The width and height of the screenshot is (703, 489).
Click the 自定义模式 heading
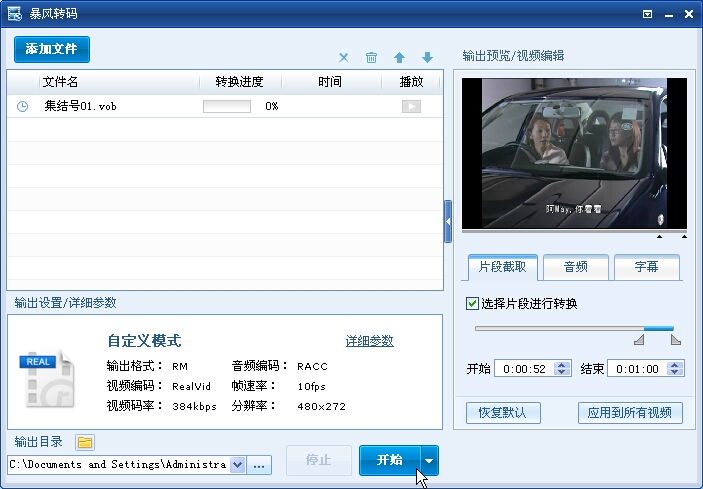144,341
